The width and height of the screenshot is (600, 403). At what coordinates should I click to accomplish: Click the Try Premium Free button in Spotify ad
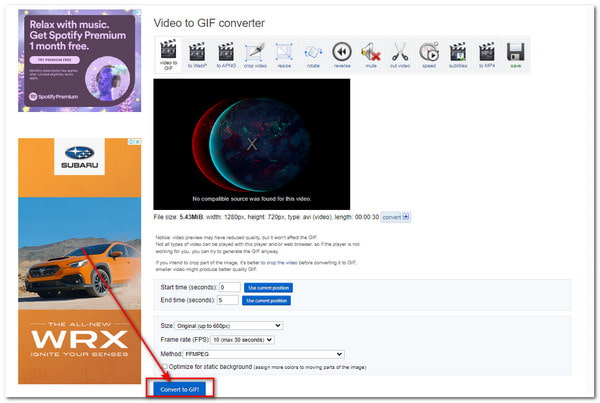tap(55, 60)
